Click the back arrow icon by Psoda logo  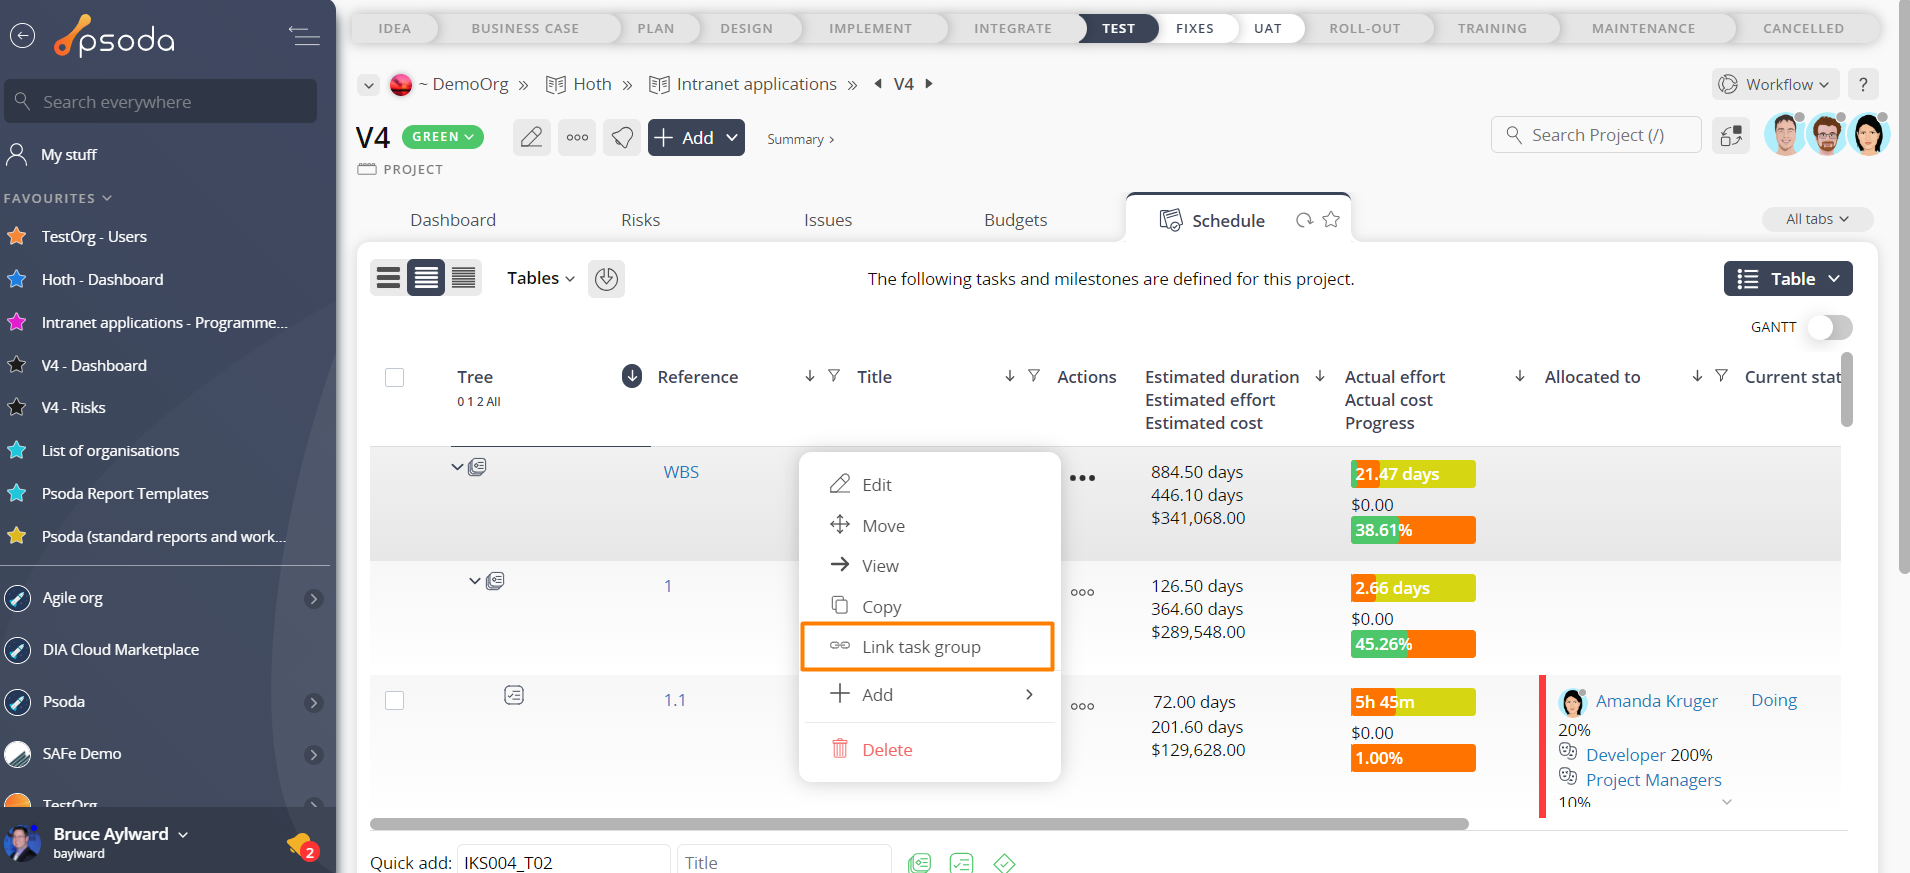22,36
